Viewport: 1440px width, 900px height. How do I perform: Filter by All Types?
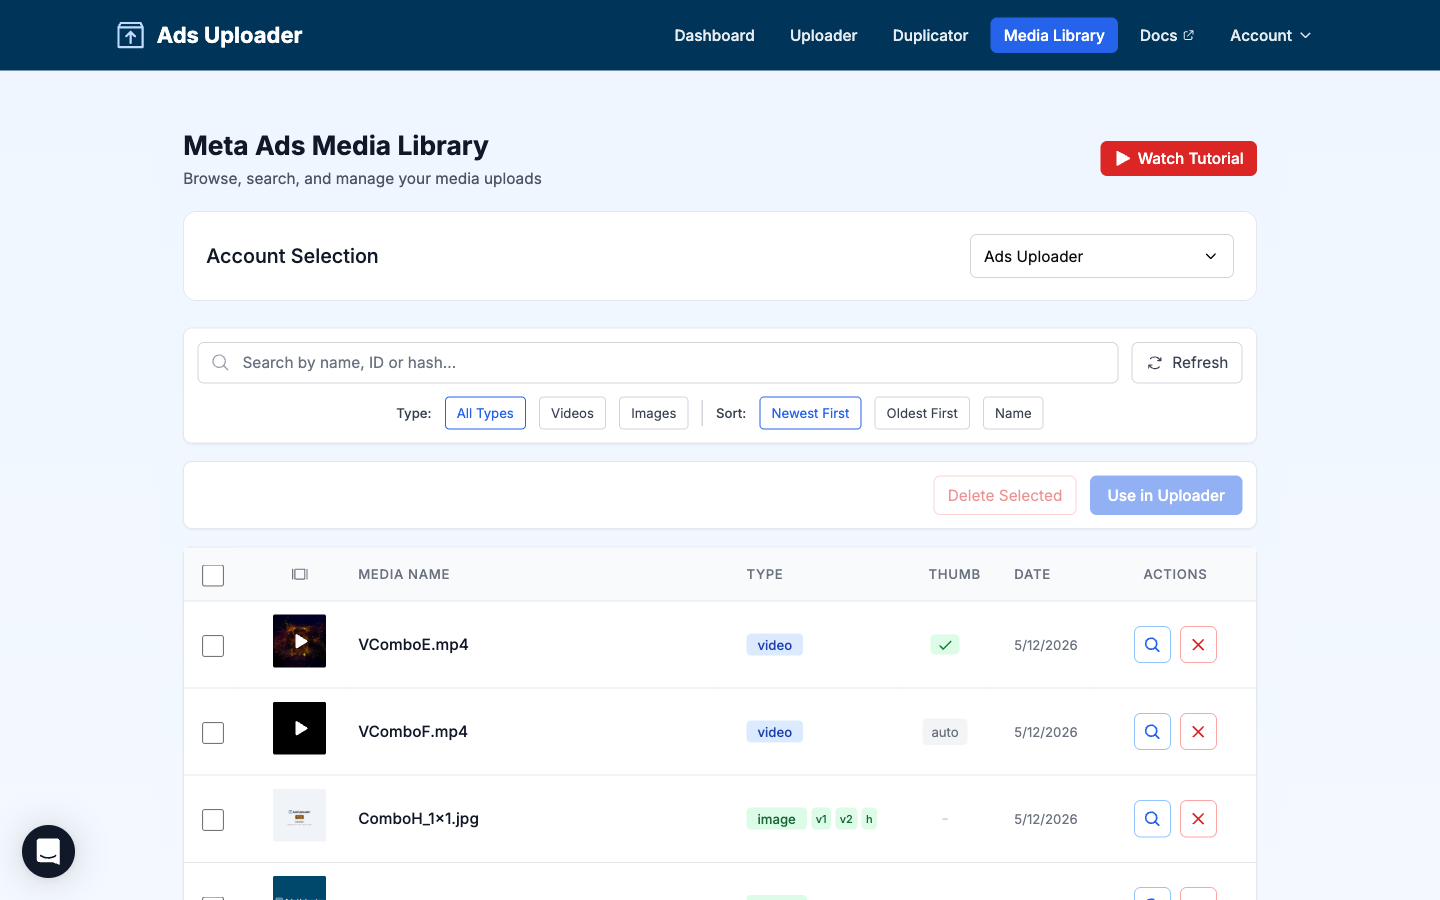coord(485,413)
